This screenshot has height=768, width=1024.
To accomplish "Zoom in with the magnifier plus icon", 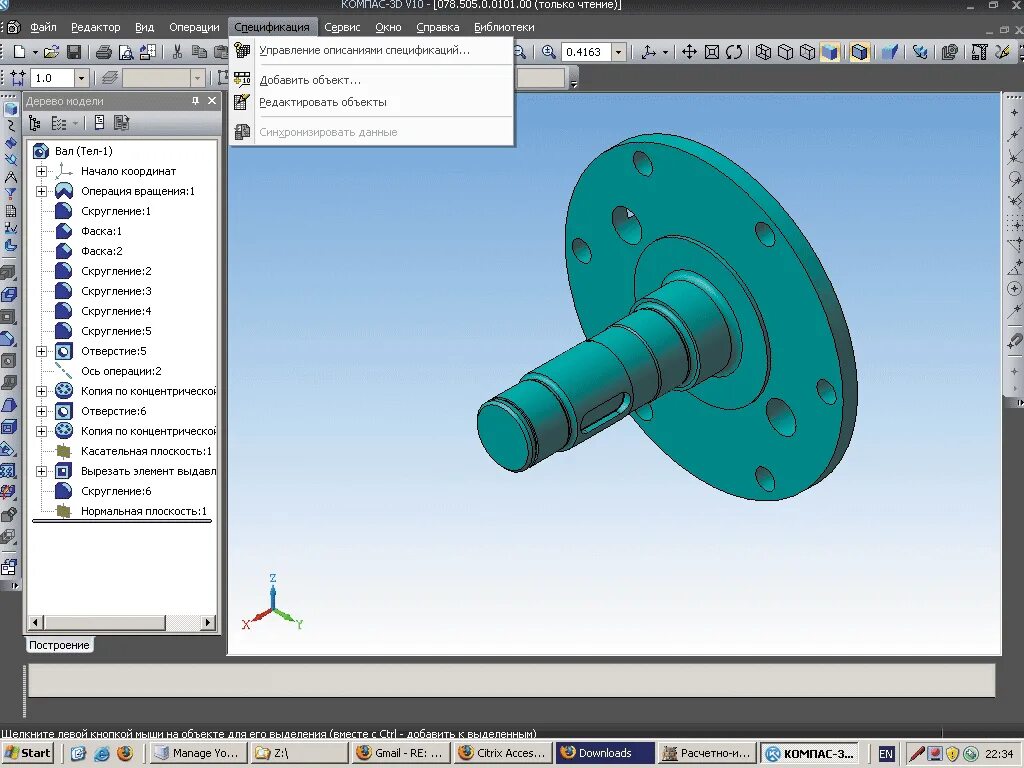I will point(549,52).
